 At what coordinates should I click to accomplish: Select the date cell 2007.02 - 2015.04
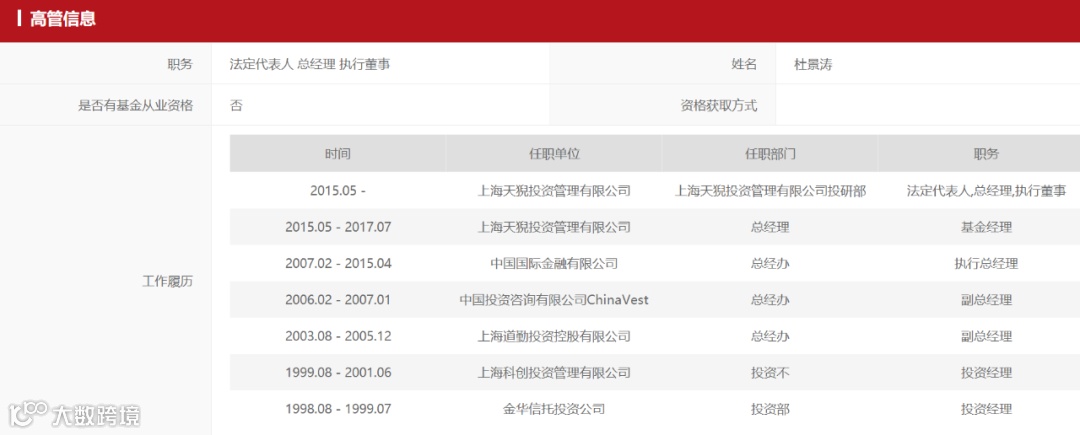[338, 264]
